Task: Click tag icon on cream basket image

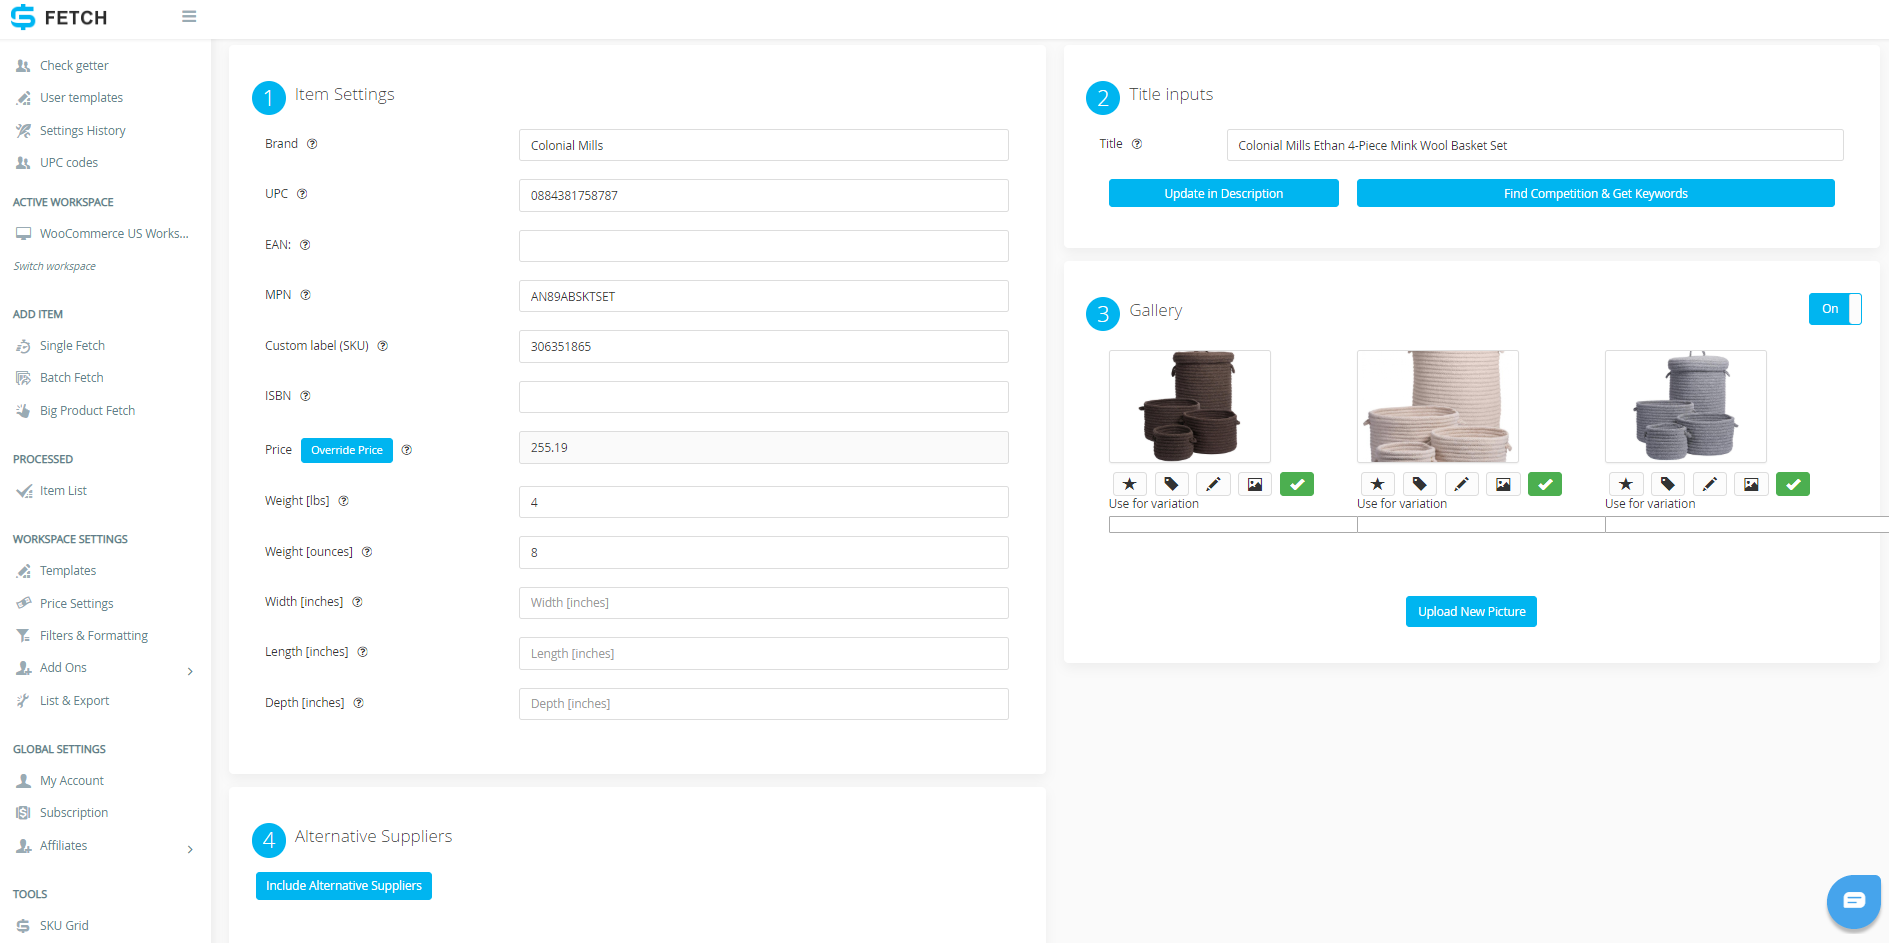Action: (1419, 484)
